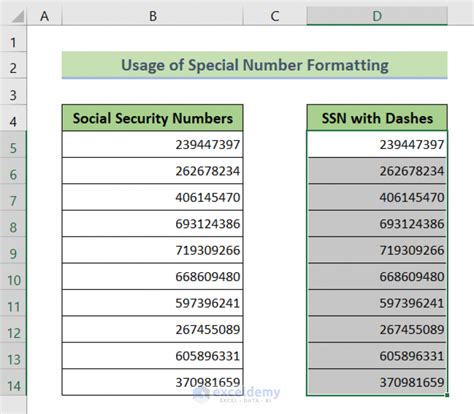Click the Social Security Numbers header cell
This screenshot has width=474, height=414.
point(153,118)
